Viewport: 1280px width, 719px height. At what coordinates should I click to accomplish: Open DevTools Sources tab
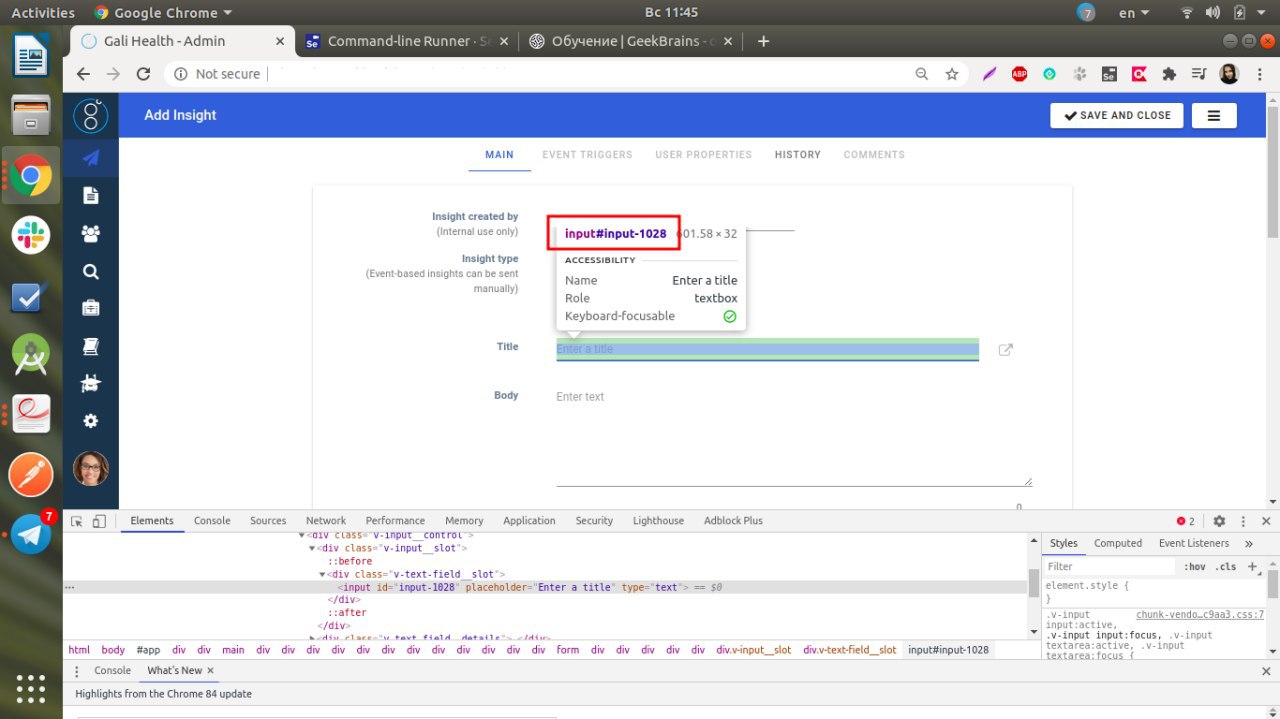[x=268, y=521]
